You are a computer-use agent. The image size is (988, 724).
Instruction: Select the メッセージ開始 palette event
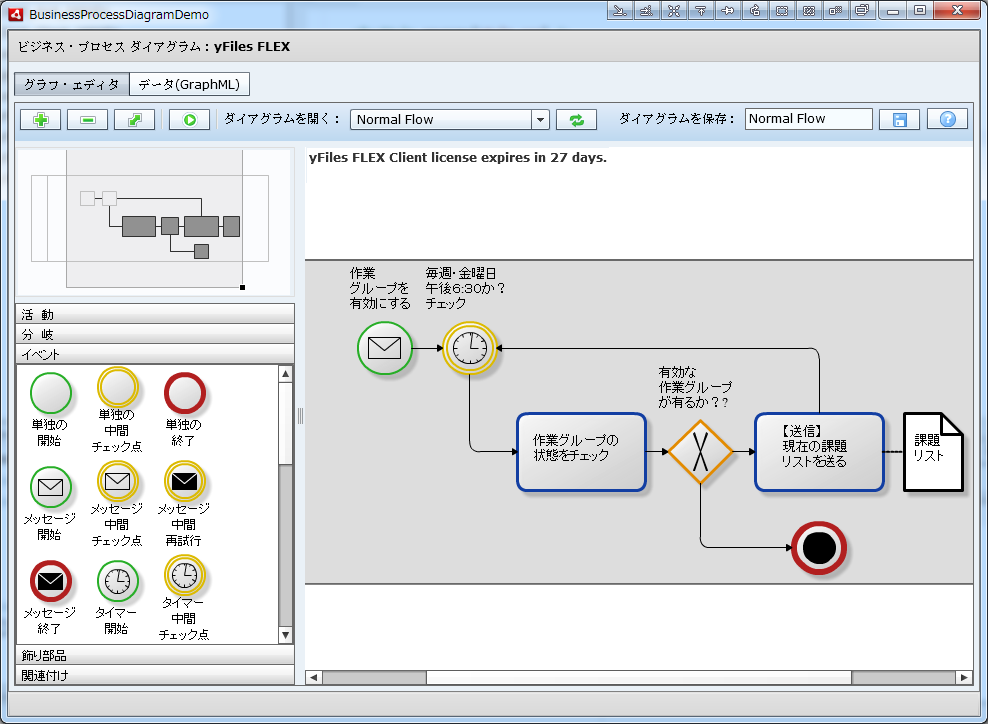coord(50,503)
